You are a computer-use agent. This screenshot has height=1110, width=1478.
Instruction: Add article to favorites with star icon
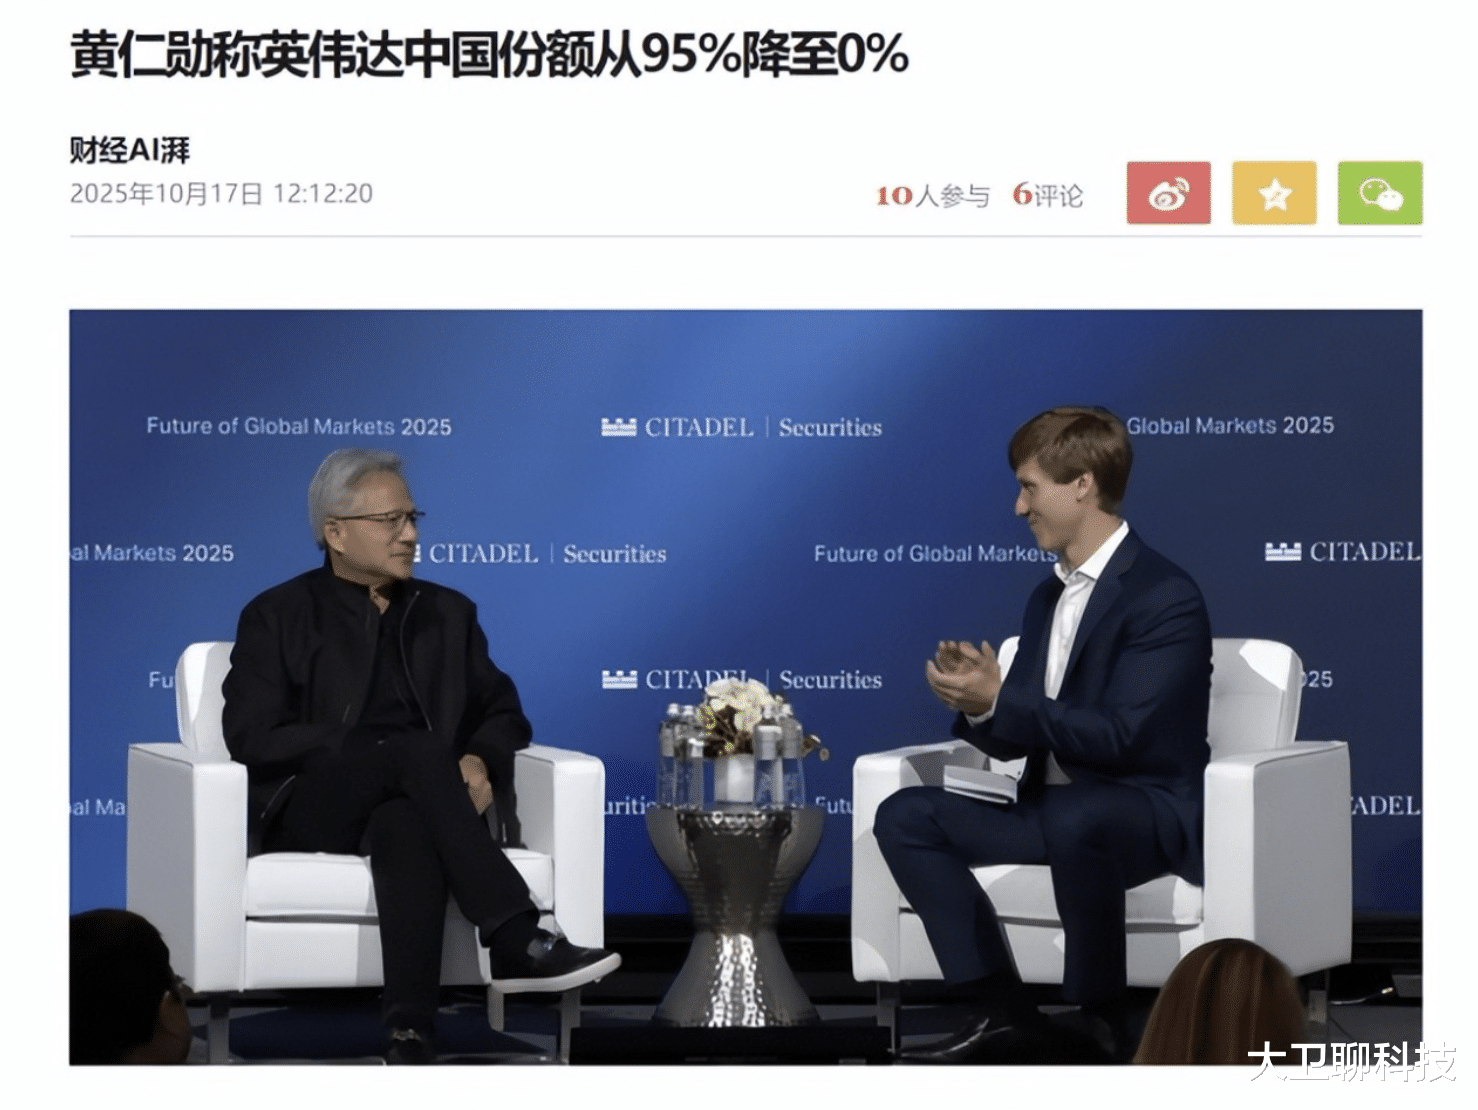click(x=1274, y=193)
